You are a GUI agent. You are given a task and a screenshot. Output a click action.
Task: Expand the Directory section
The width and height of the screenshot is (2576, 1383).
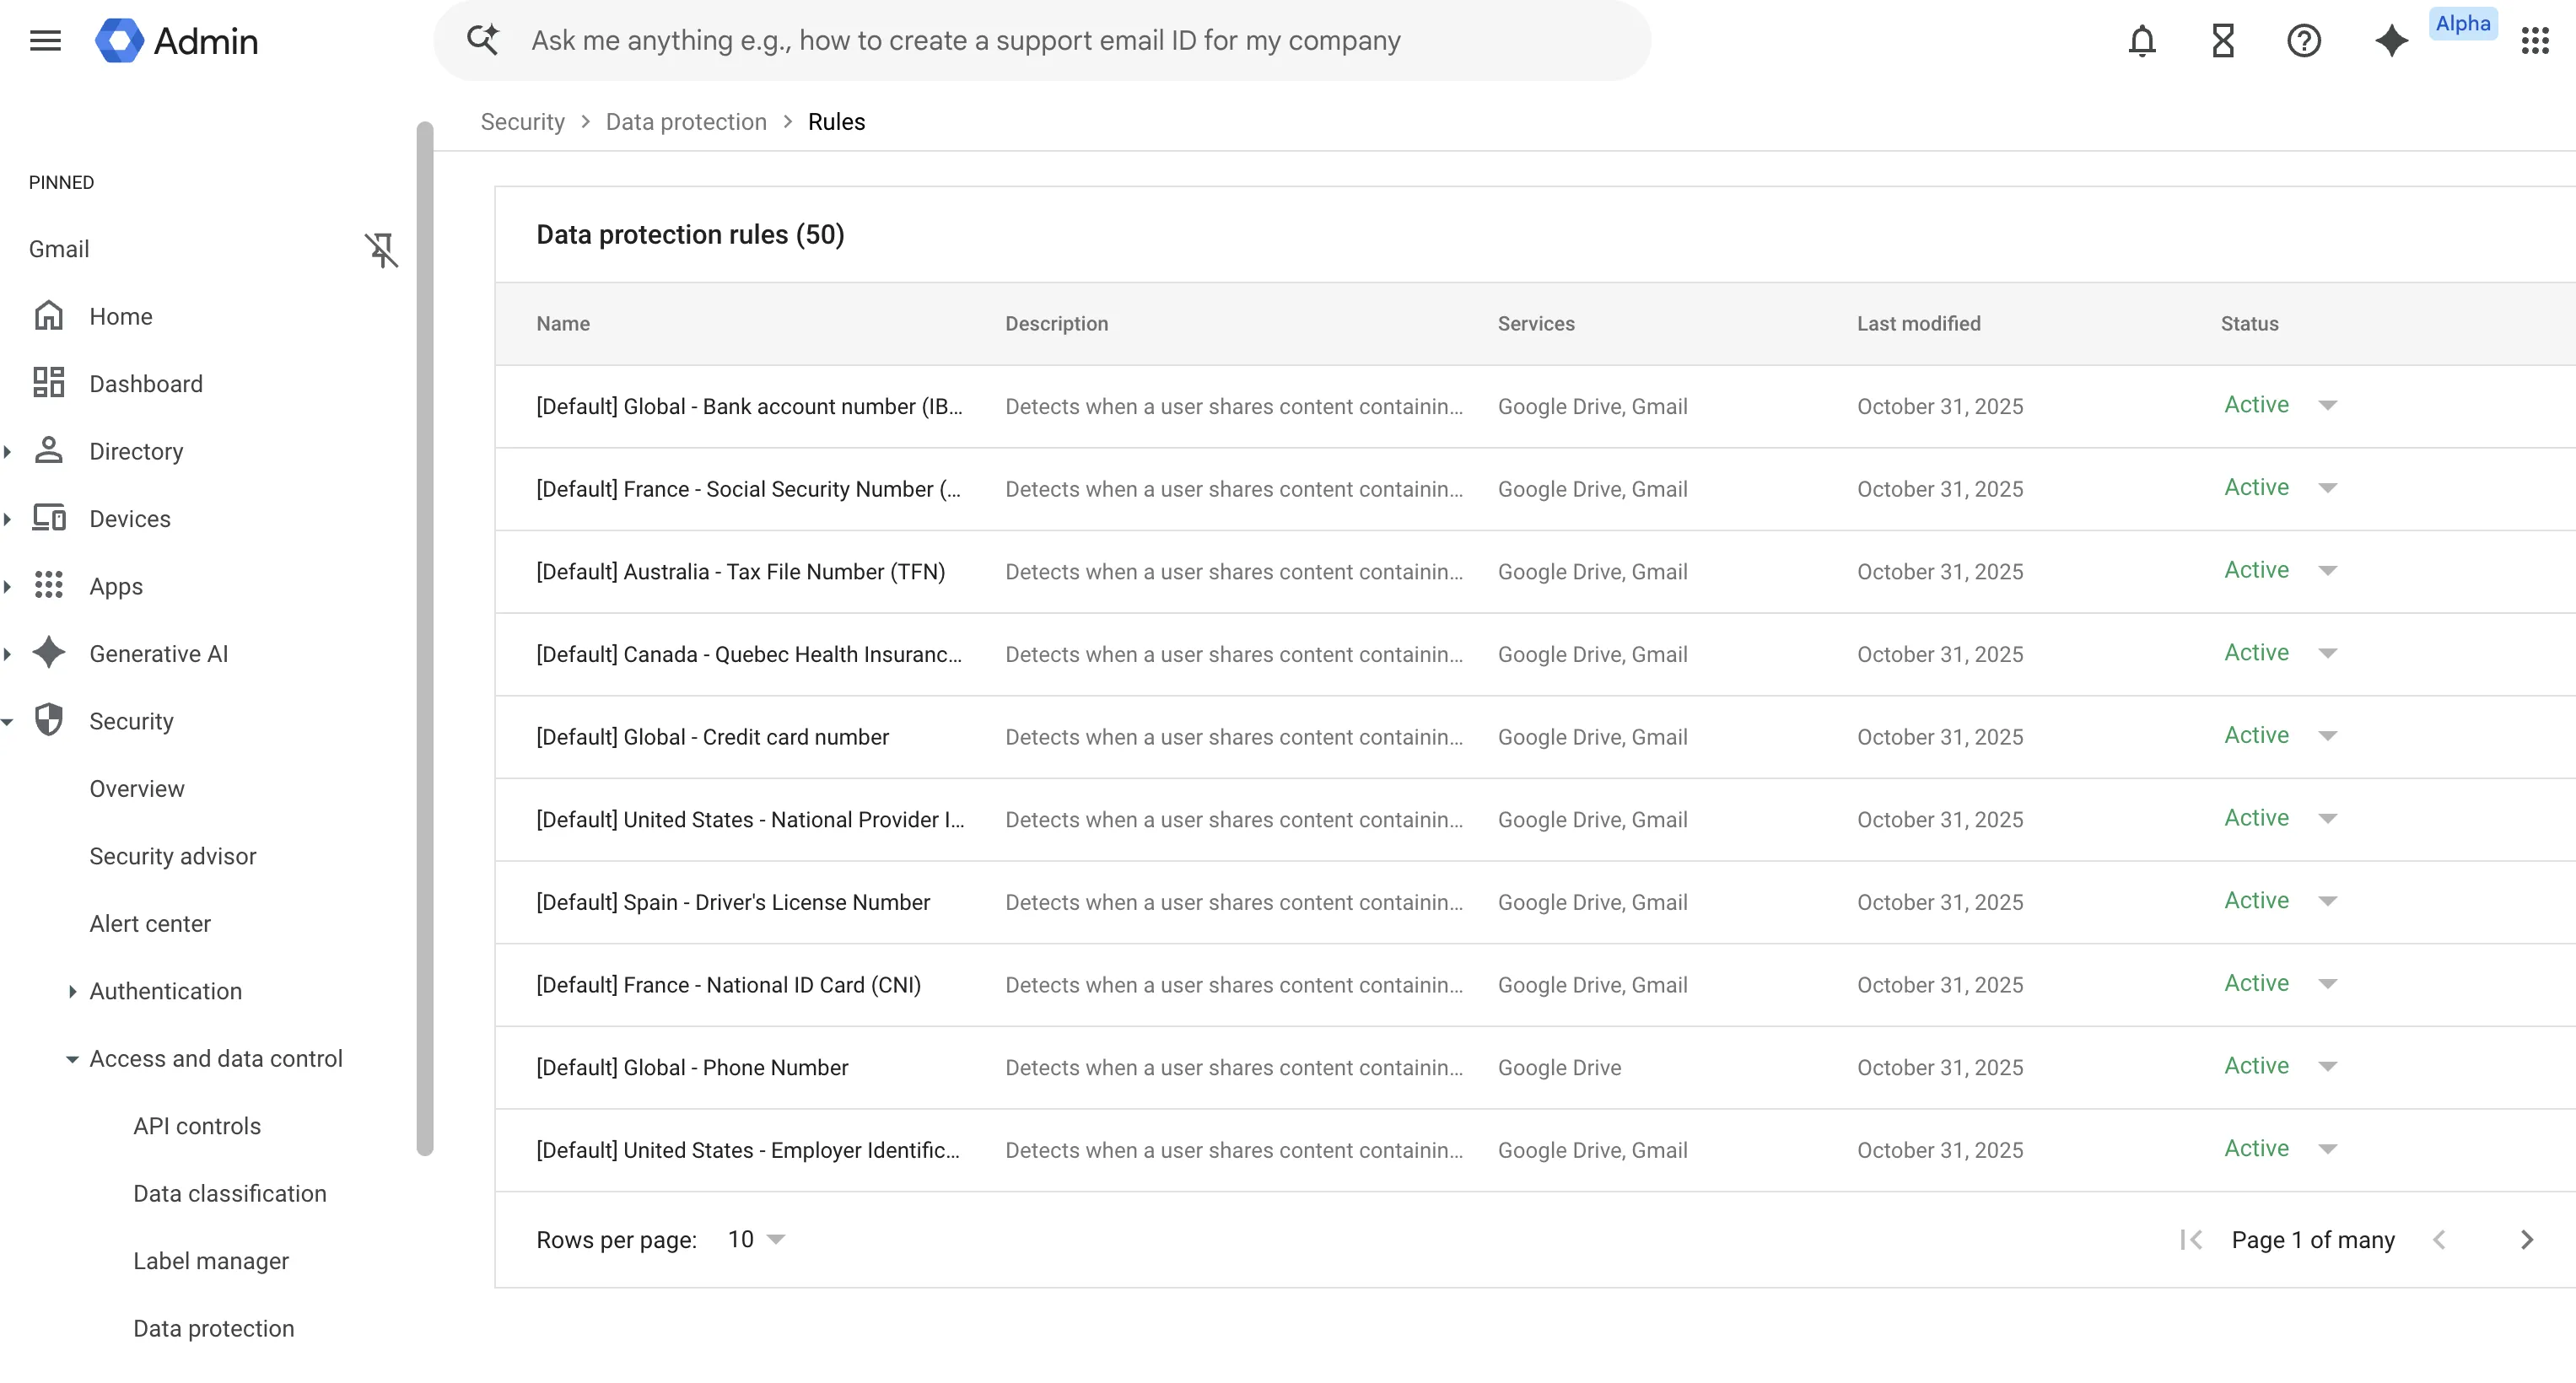coord(8,451)
